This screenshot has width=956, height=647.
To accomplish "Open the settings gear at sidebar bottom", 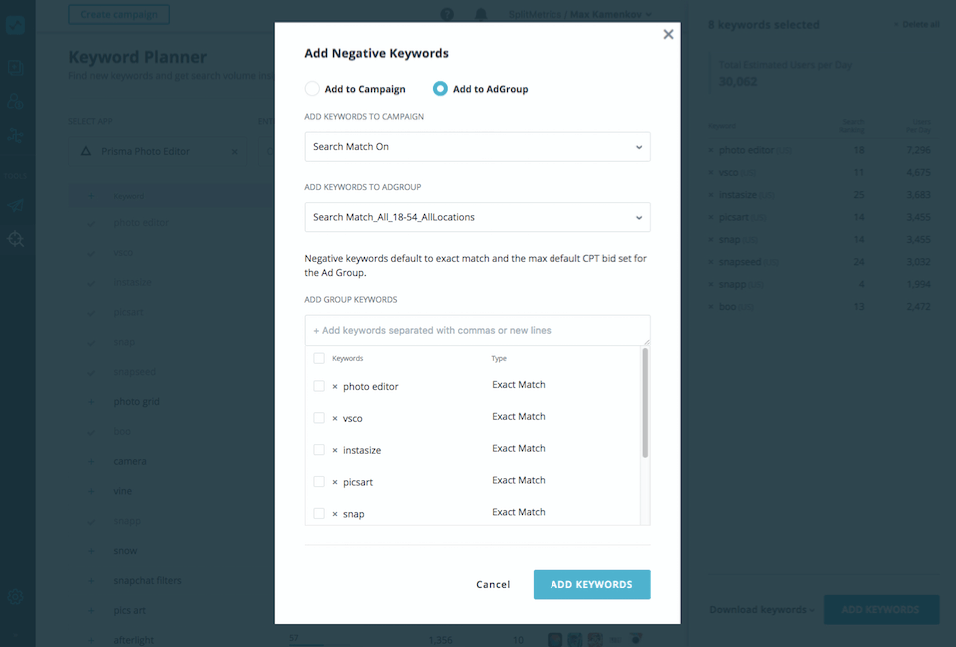I will coord(15,596).
